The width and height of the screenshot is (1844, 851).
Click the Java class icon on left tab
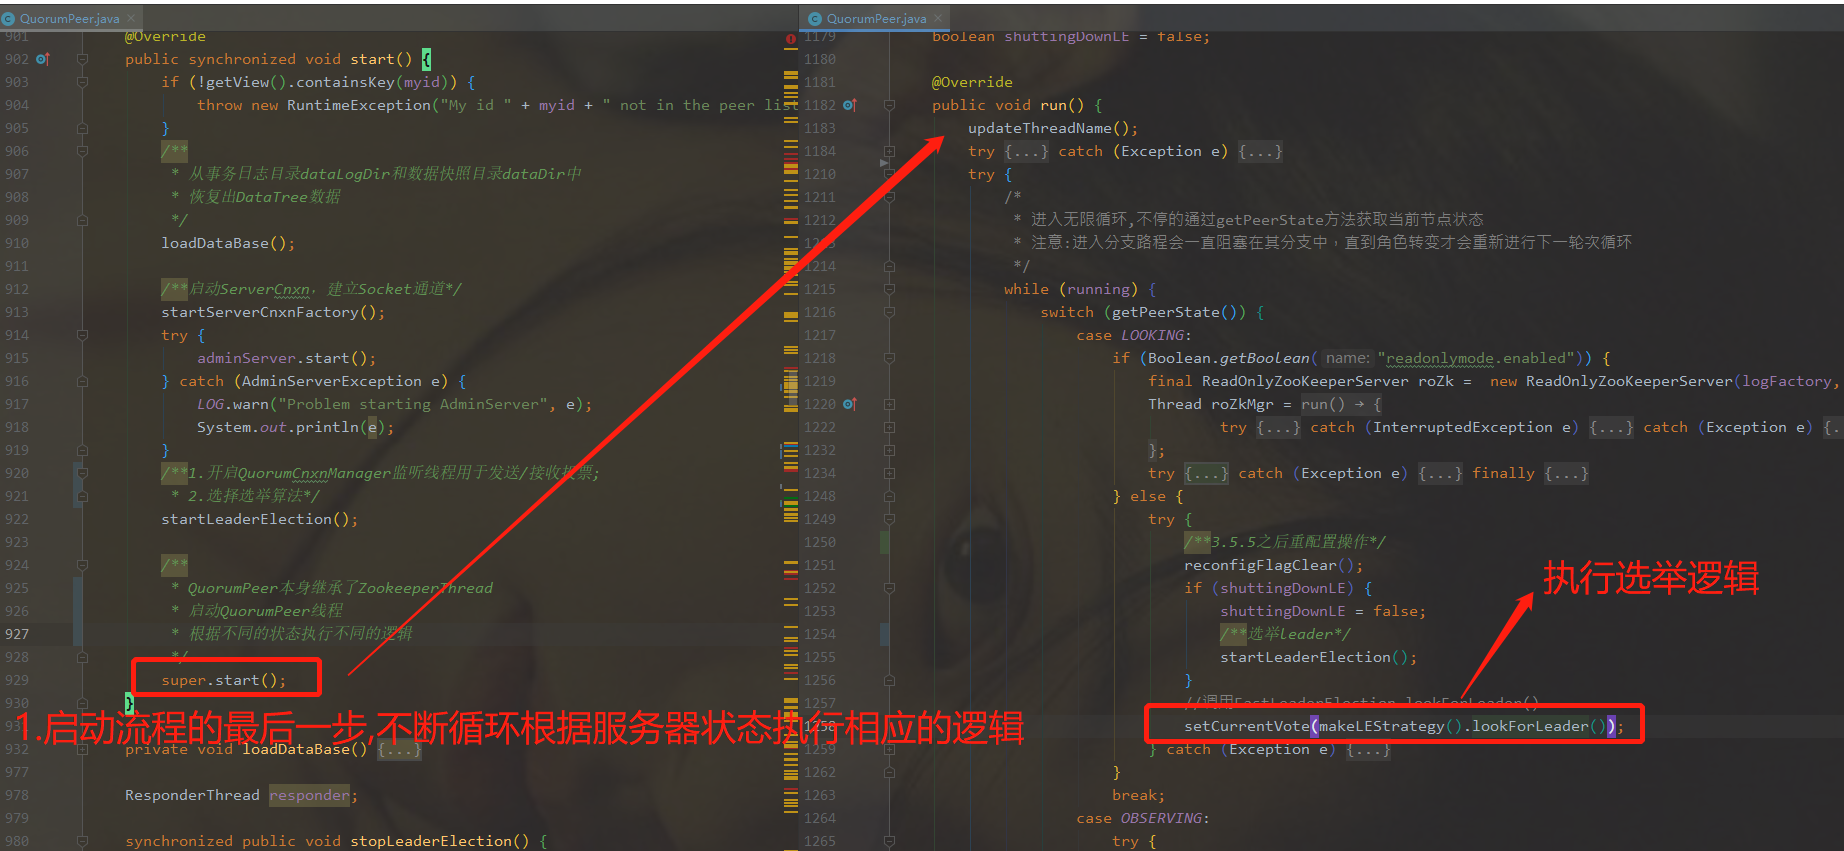[x=9, y=19]
